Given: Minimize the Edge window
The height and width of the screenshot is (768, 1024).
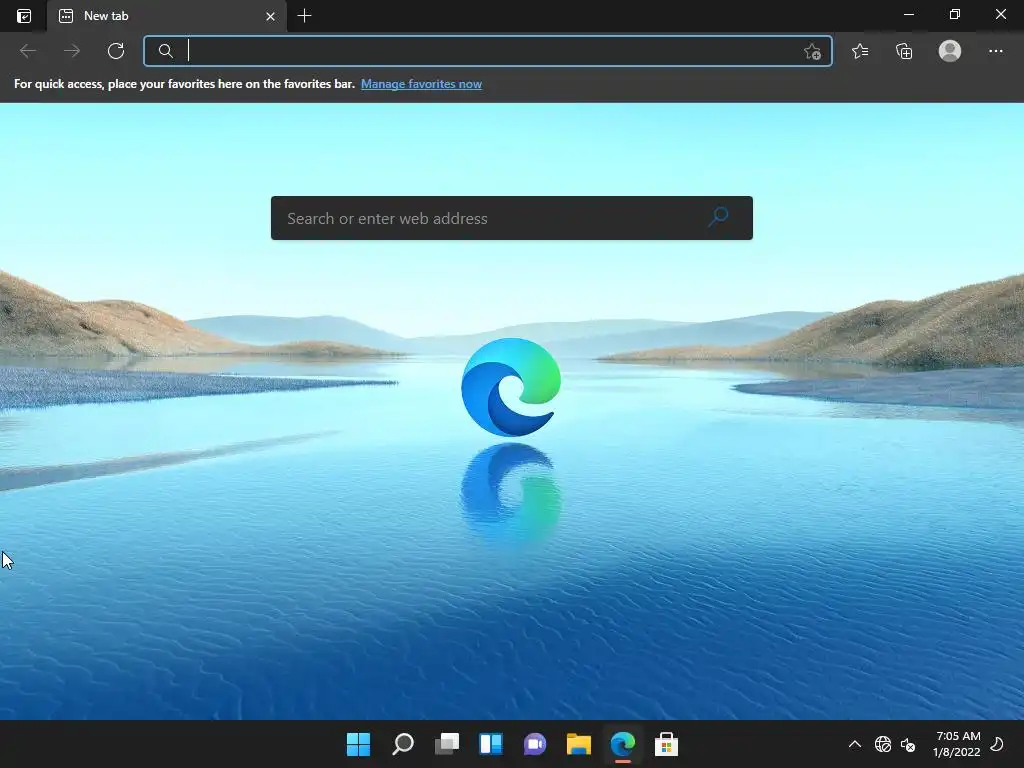Looking at the screenshot, I should pos(909,14).
